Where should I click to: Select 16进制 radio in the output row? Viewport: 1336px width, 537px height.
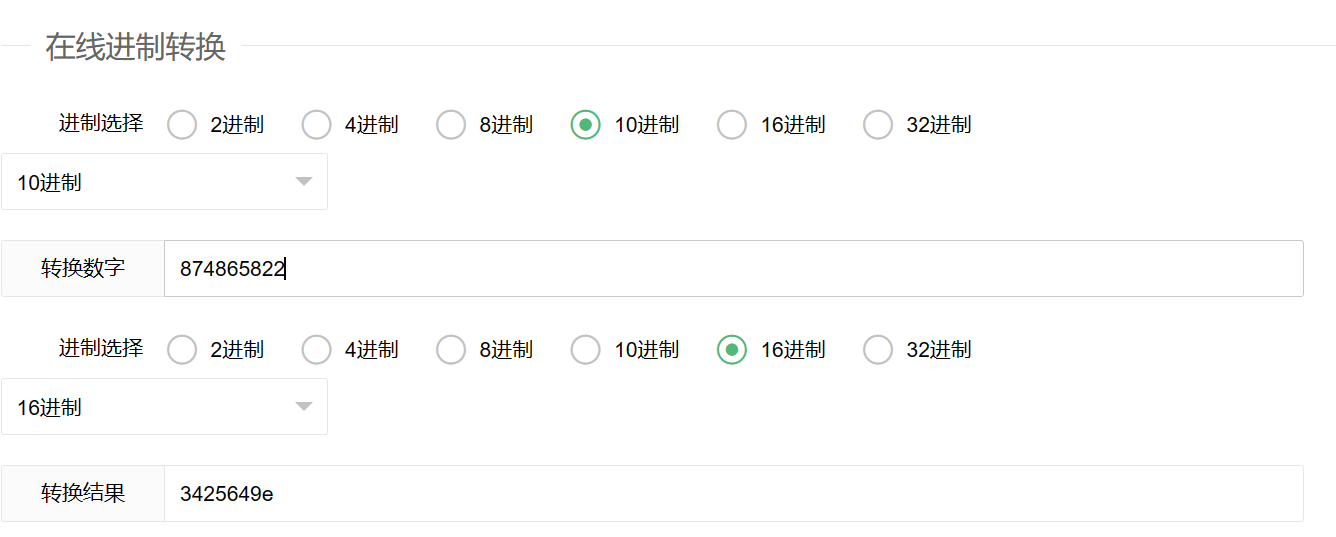(732, 350)
